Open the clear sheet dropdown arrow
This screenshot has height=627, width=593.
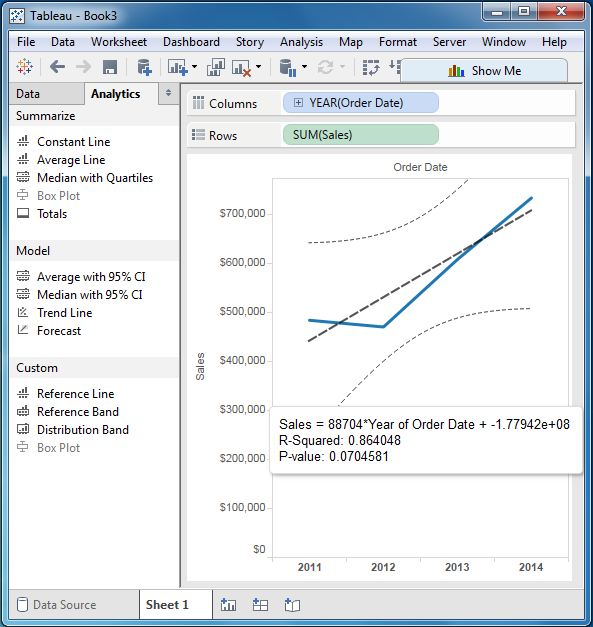pyautogui.click(x=258, y=66)
